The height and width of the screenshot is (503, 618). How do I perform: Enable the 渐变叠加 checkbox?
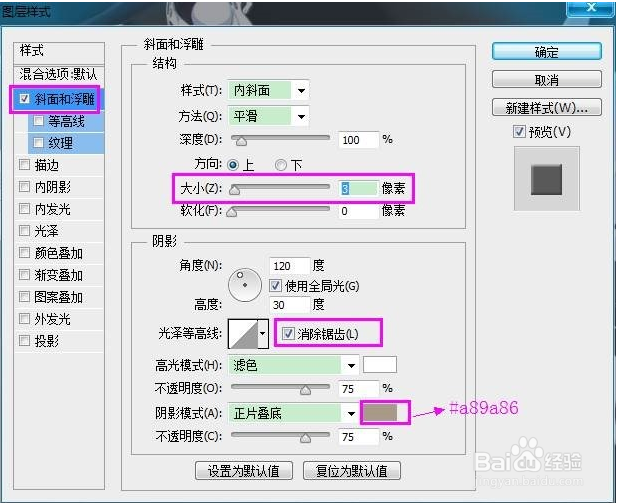pyautogui.click(x=24, y=274)
